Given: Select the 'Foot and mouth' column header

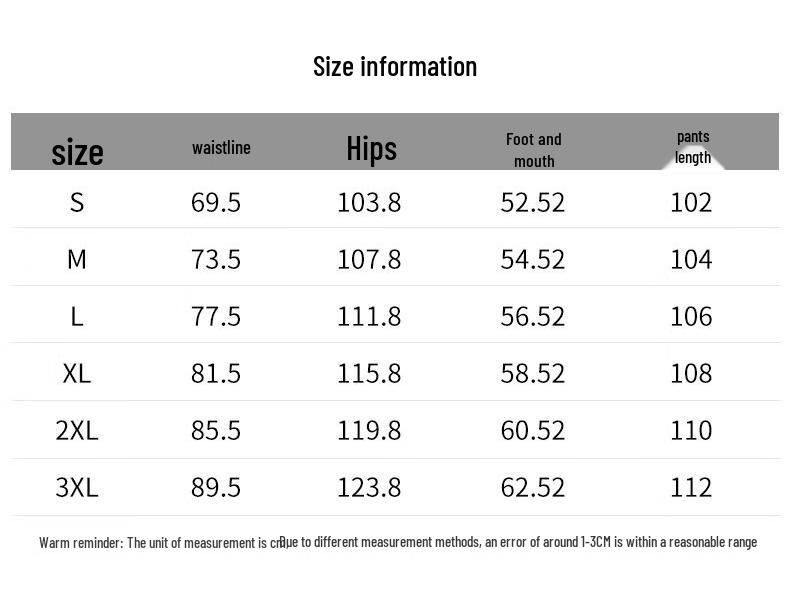Looking at the screenshot, I should pyautogui.click(x=533, y=150).
